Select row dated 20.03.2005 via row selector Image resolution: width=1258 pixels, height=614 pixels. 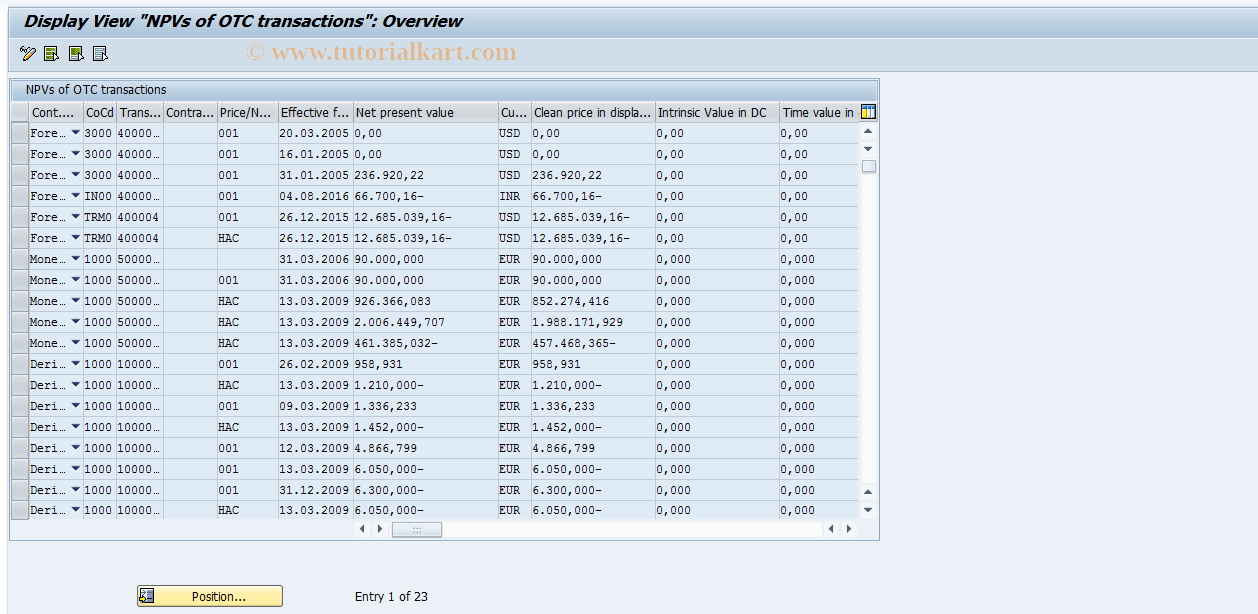(20, 133)
